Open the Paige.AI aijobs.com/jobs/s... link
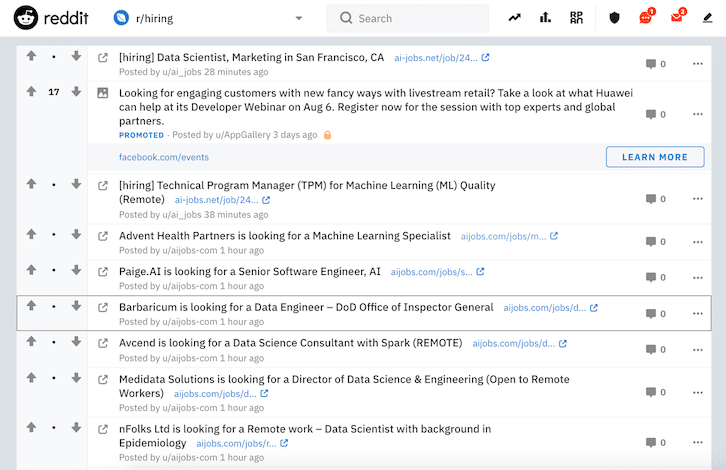Screen dimensions: 726x470 click(437, 272)
